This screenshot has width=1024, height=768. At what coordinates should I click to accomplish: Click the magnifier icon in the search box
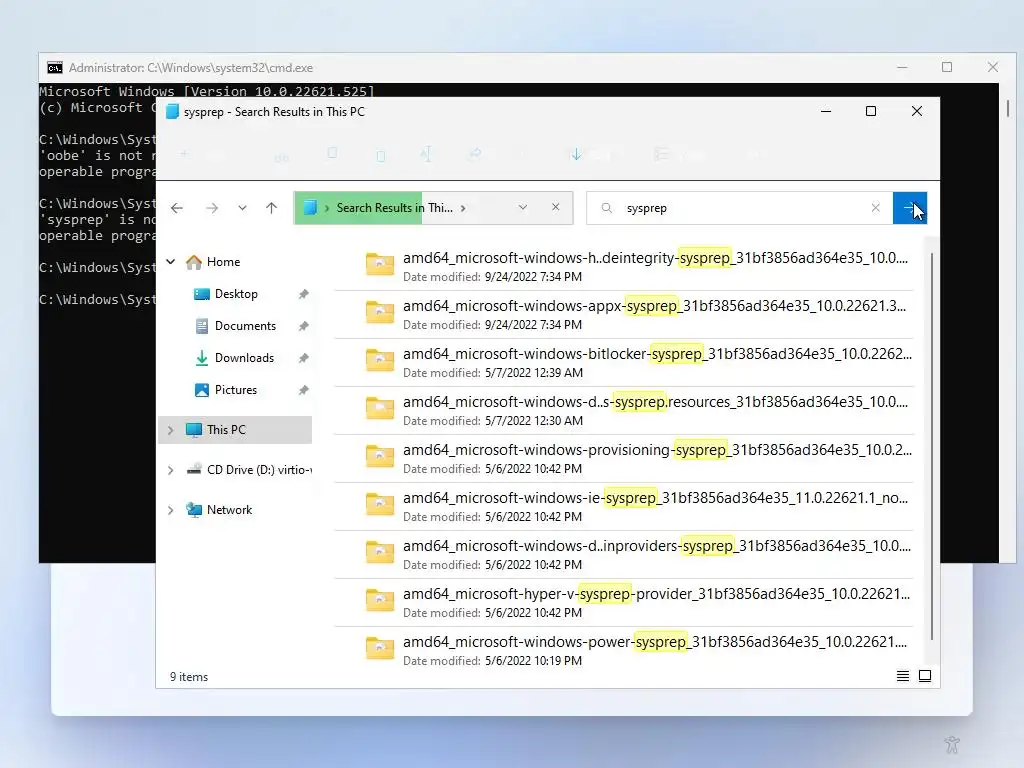[607, 208]
